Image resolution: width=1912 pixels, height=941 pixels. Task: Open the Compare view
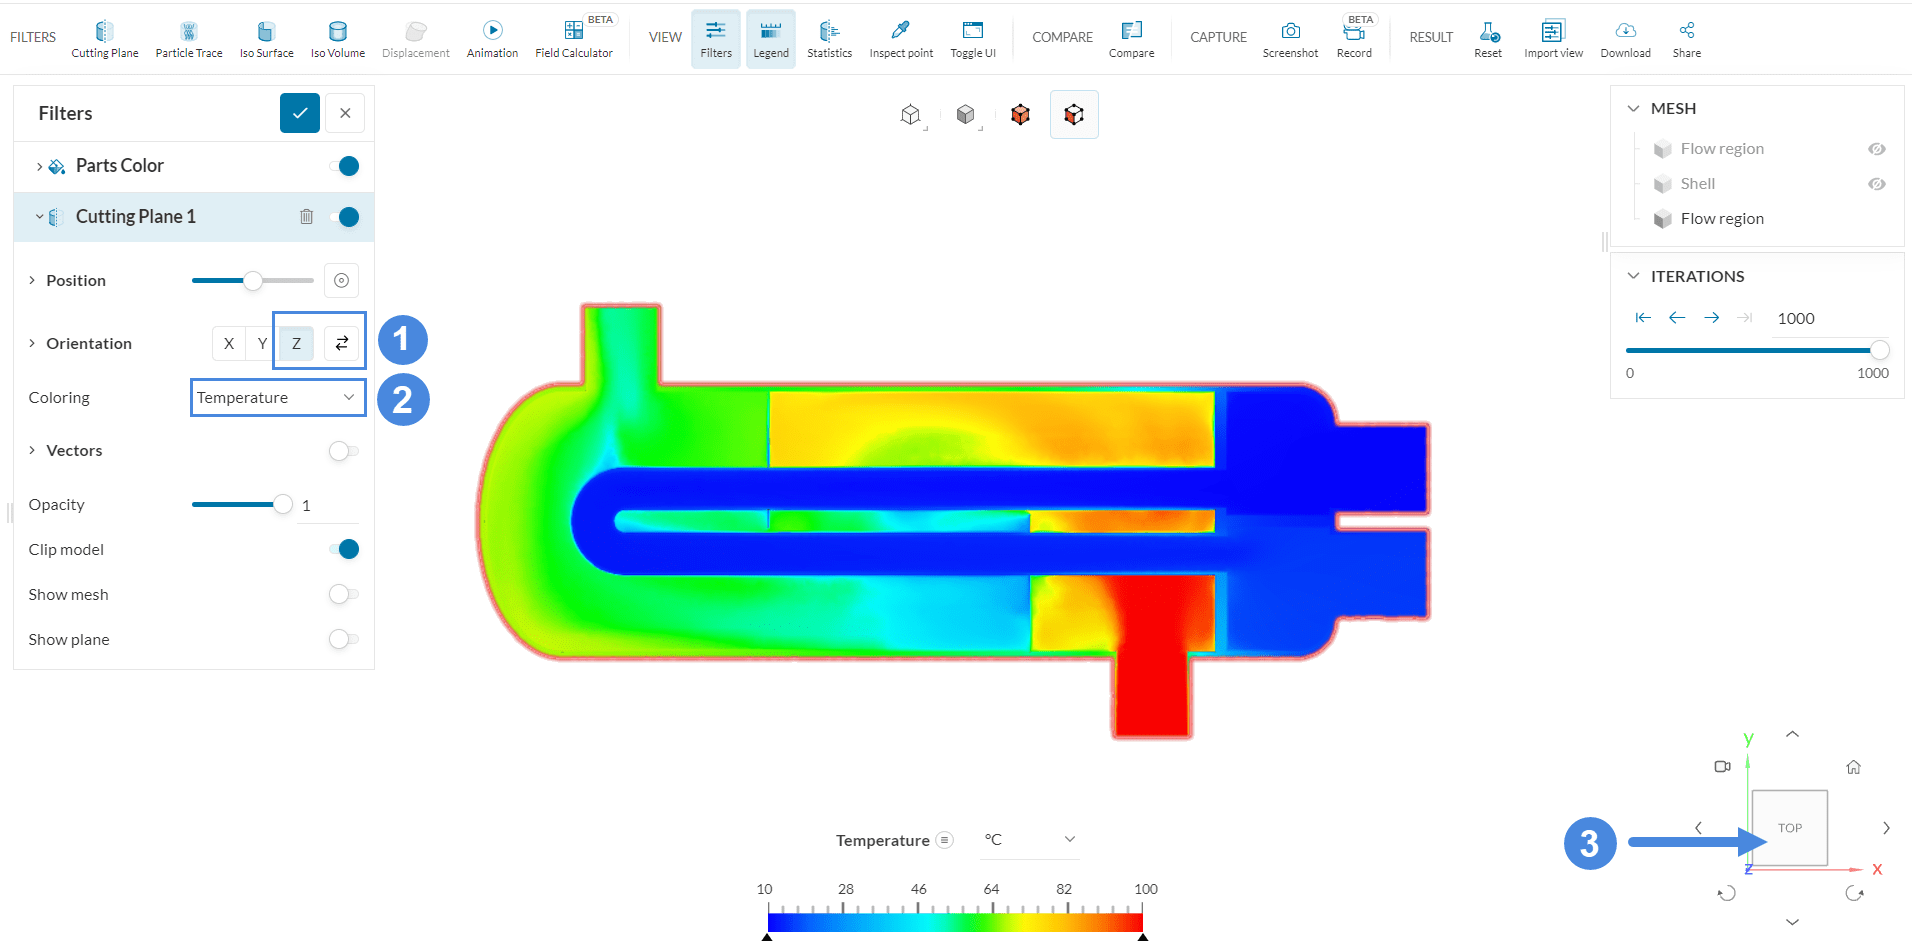click(x=1131, y=37)
